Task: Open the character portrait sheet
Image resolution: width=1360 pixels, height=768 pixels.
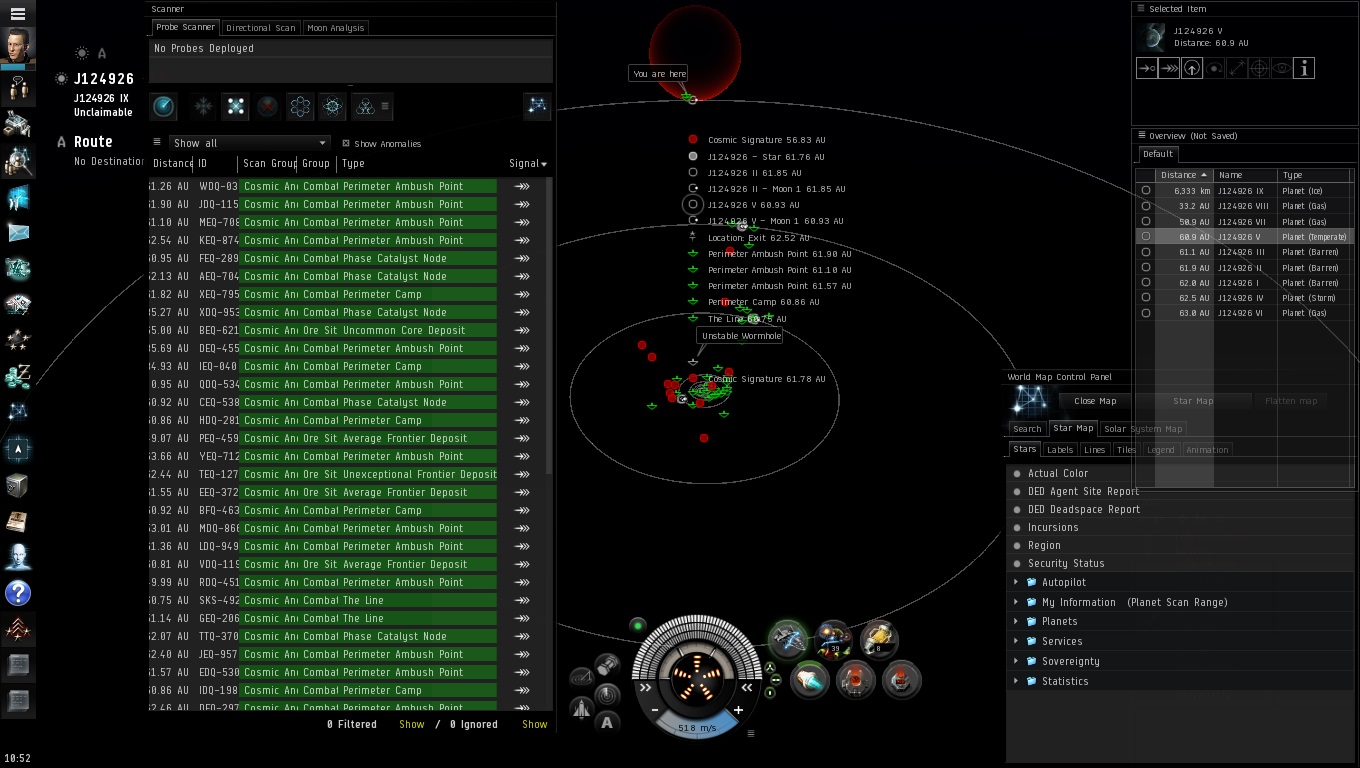Action: click(x=17, y=46)
